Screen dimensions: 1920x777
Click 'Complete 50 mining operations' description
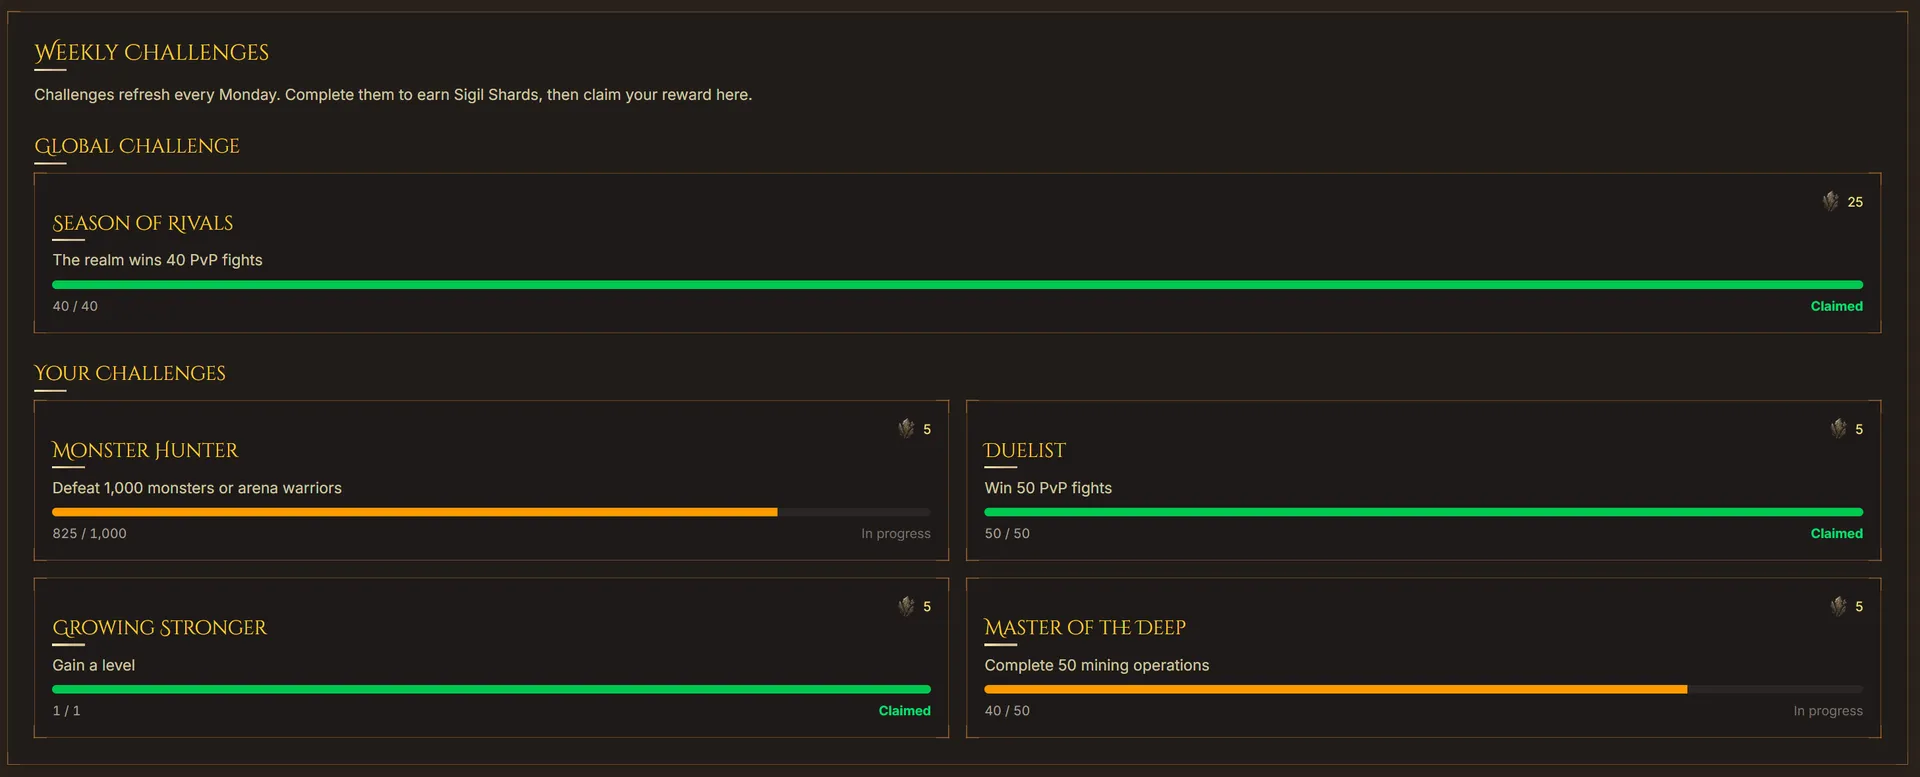[x=1096, y=665]
